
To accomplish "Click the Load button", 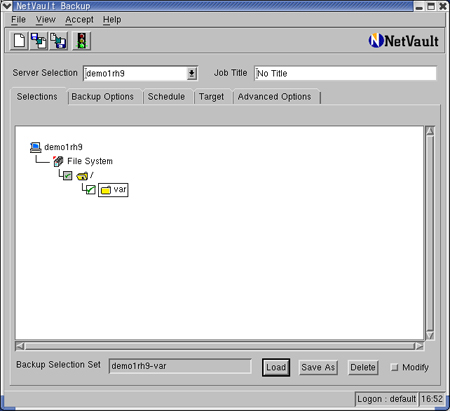I will pos(276,367).
